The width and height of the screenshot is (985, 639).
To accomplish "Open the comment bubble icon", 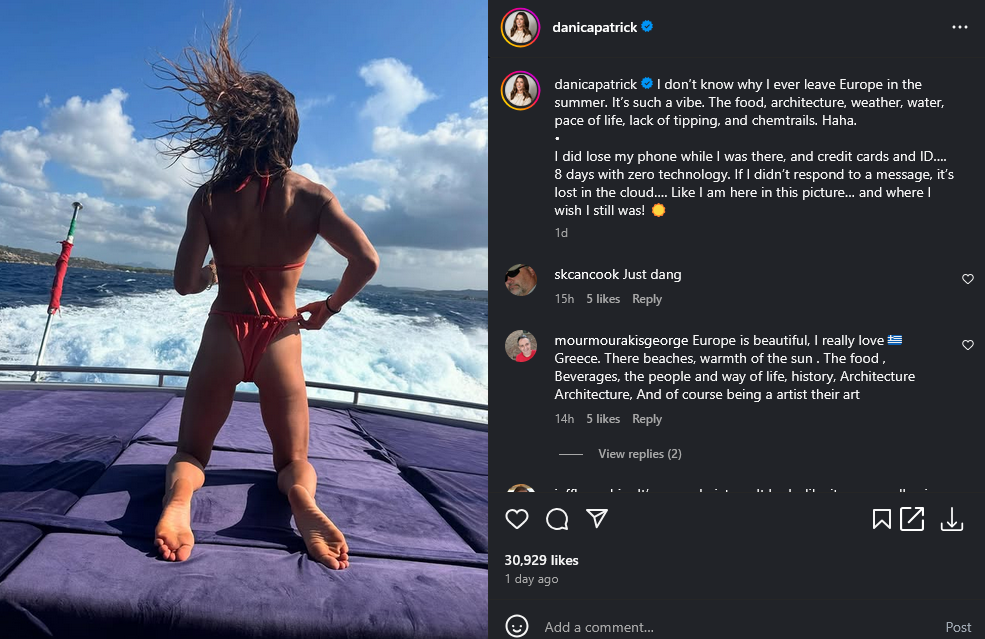I will pyautogui.click(x=557, y=519).
